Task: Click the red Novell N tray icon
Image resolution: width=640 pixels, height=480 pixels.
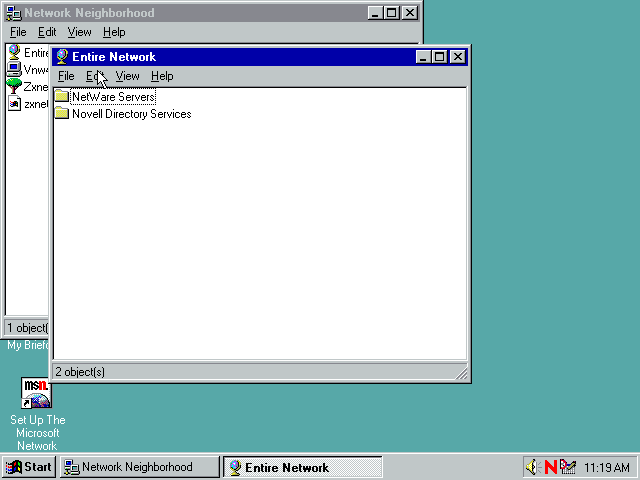Action: 550,467
